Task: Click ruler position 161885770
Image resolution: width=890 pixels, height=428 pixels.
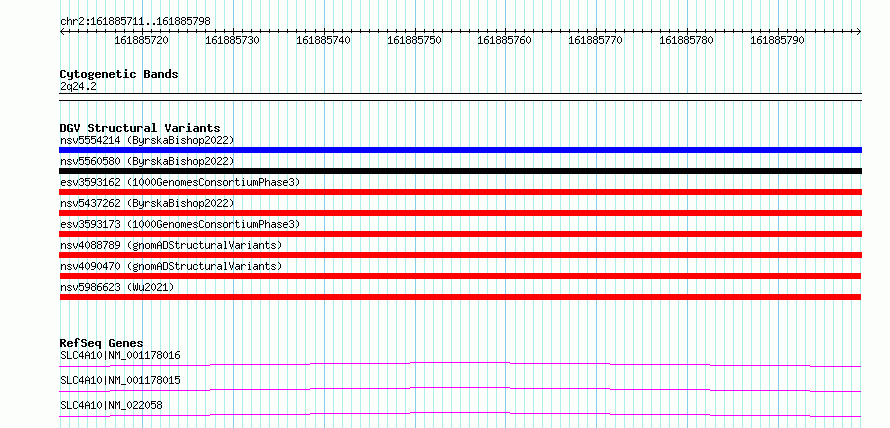Action: tap(595, 40)
